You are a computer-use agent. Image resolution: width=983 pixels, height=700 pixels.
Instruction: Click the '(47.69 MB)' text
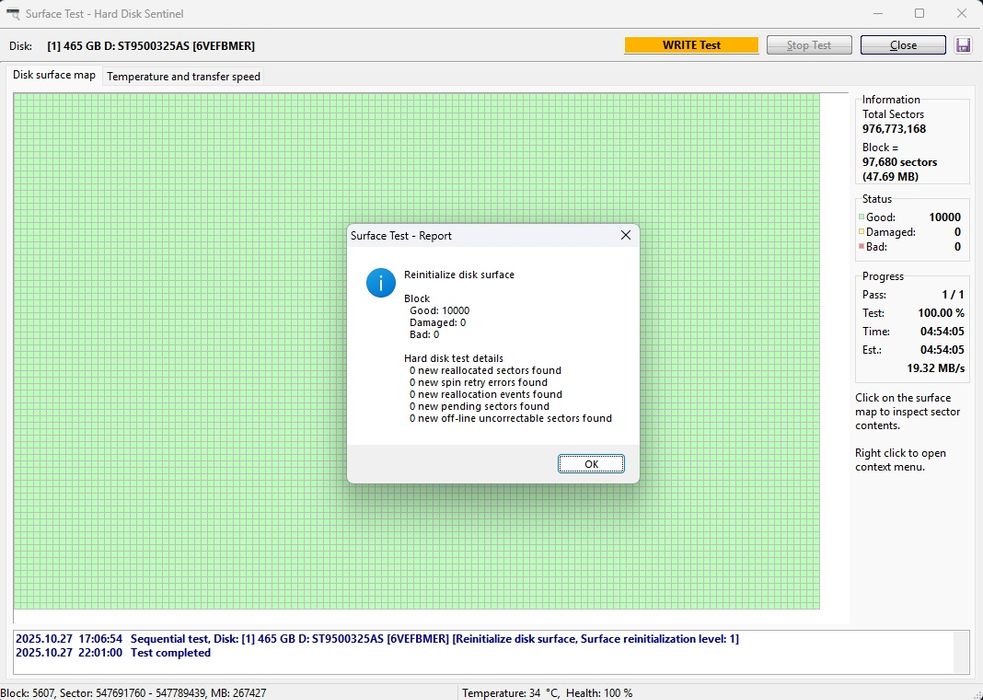[x=890, y=176]
